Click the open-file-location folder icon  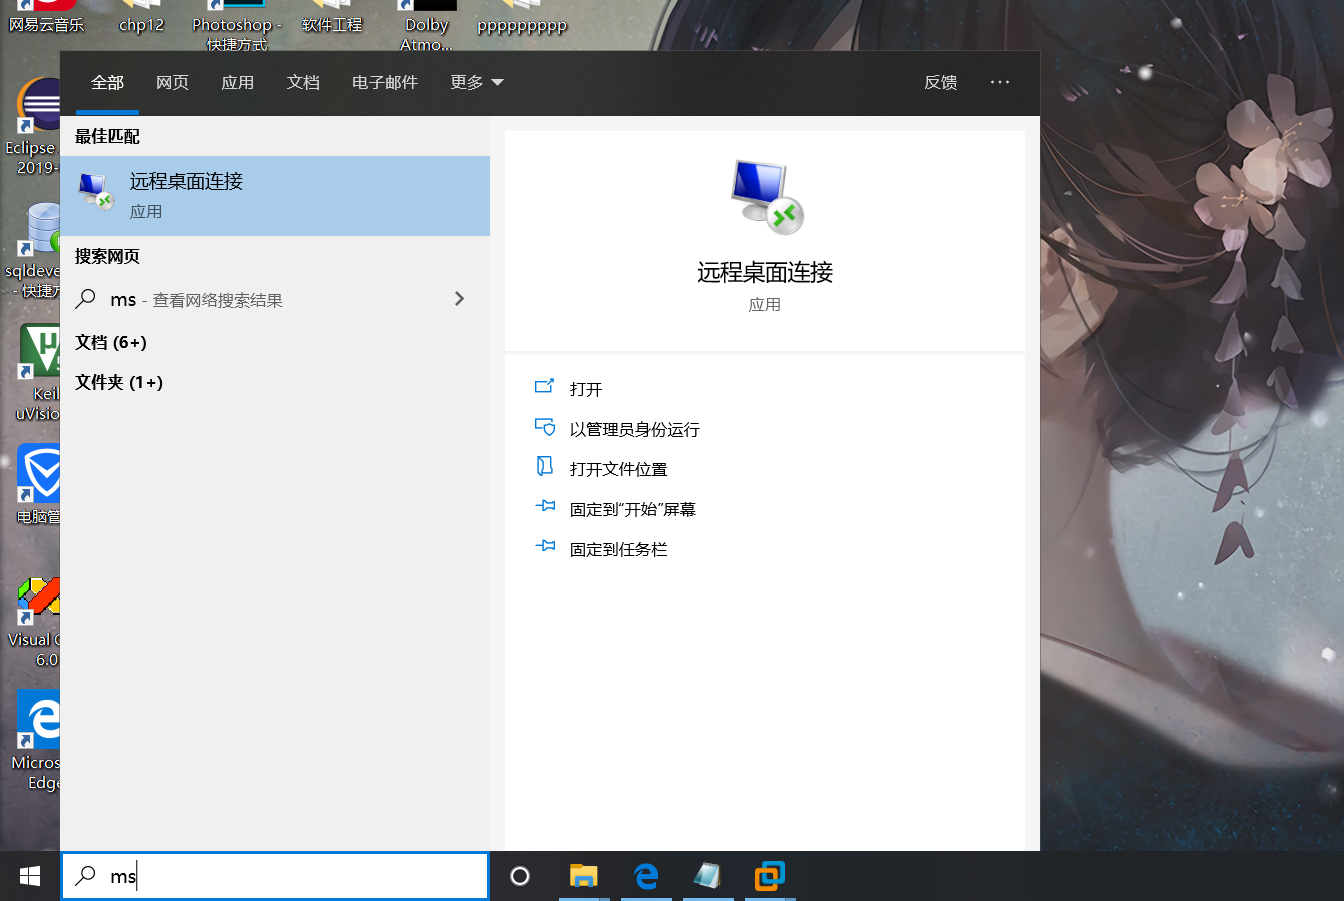click(545, 467)
